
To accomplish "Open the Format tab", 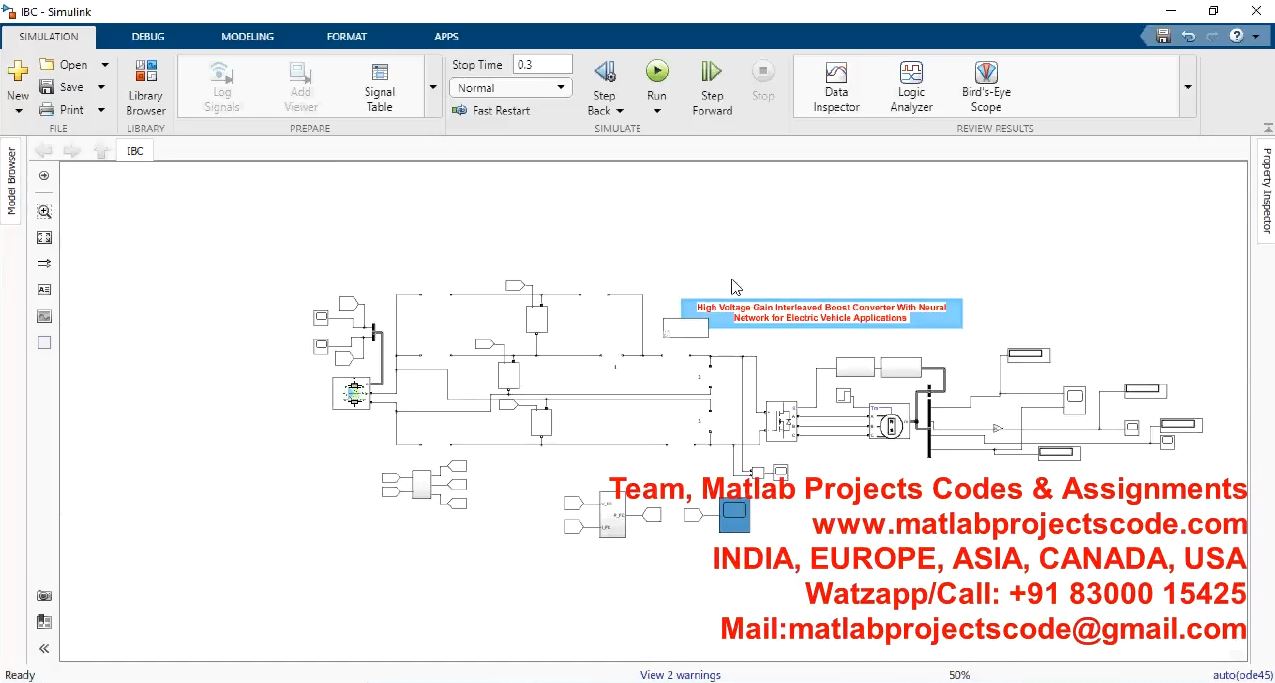I will click(347, 36).
